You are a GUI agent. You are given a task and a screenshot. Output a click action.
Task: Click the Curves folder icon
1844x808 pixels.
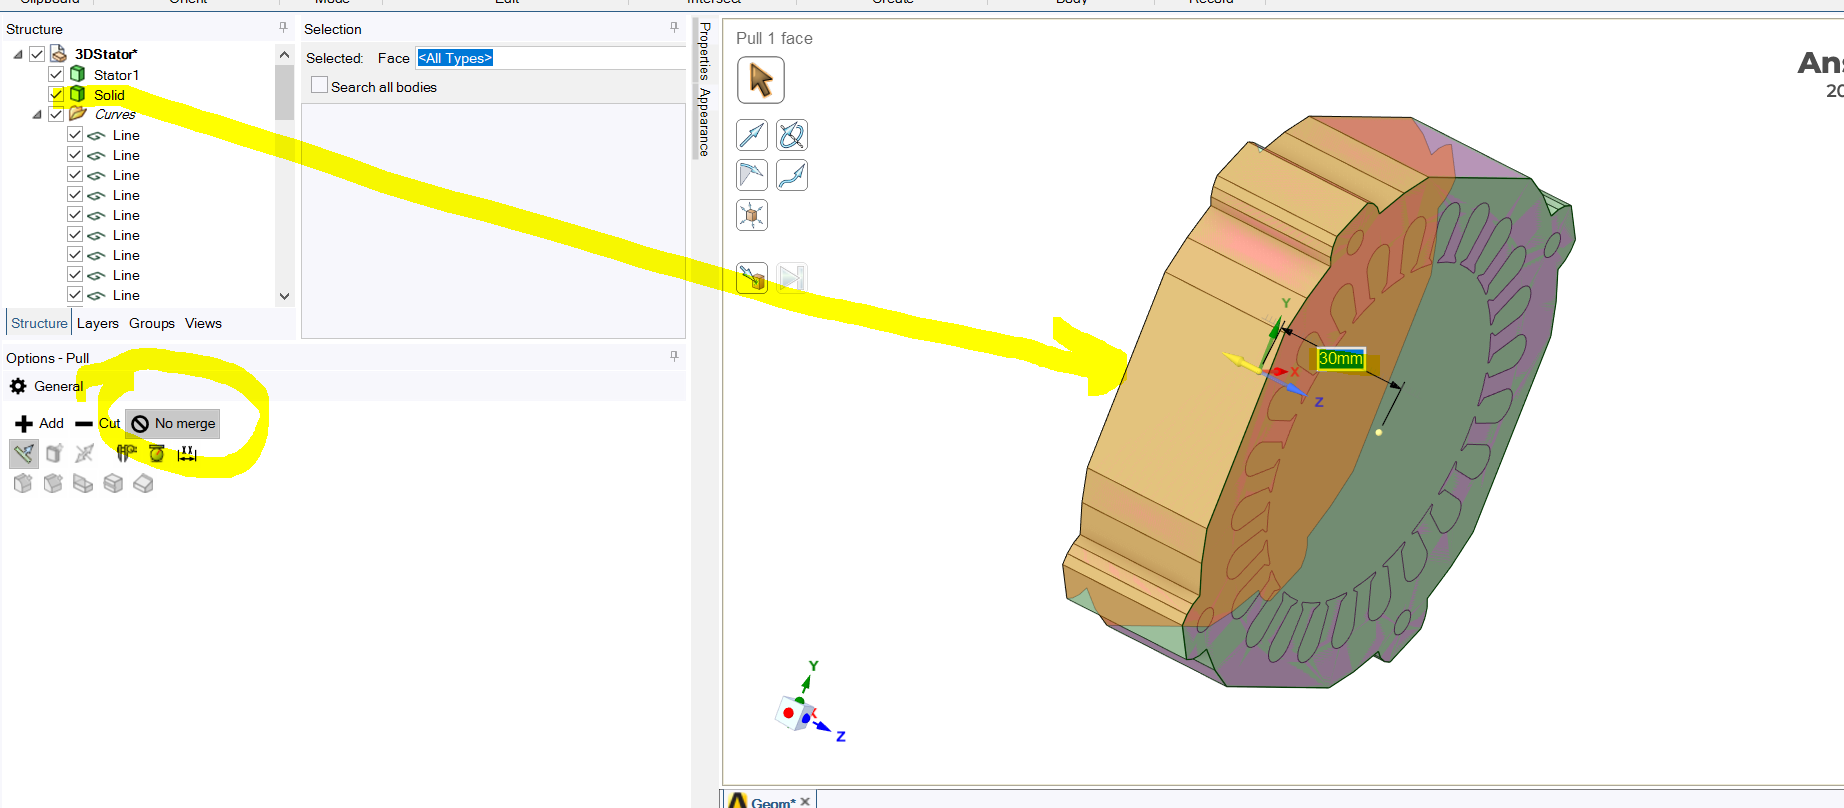coord(78,114)
